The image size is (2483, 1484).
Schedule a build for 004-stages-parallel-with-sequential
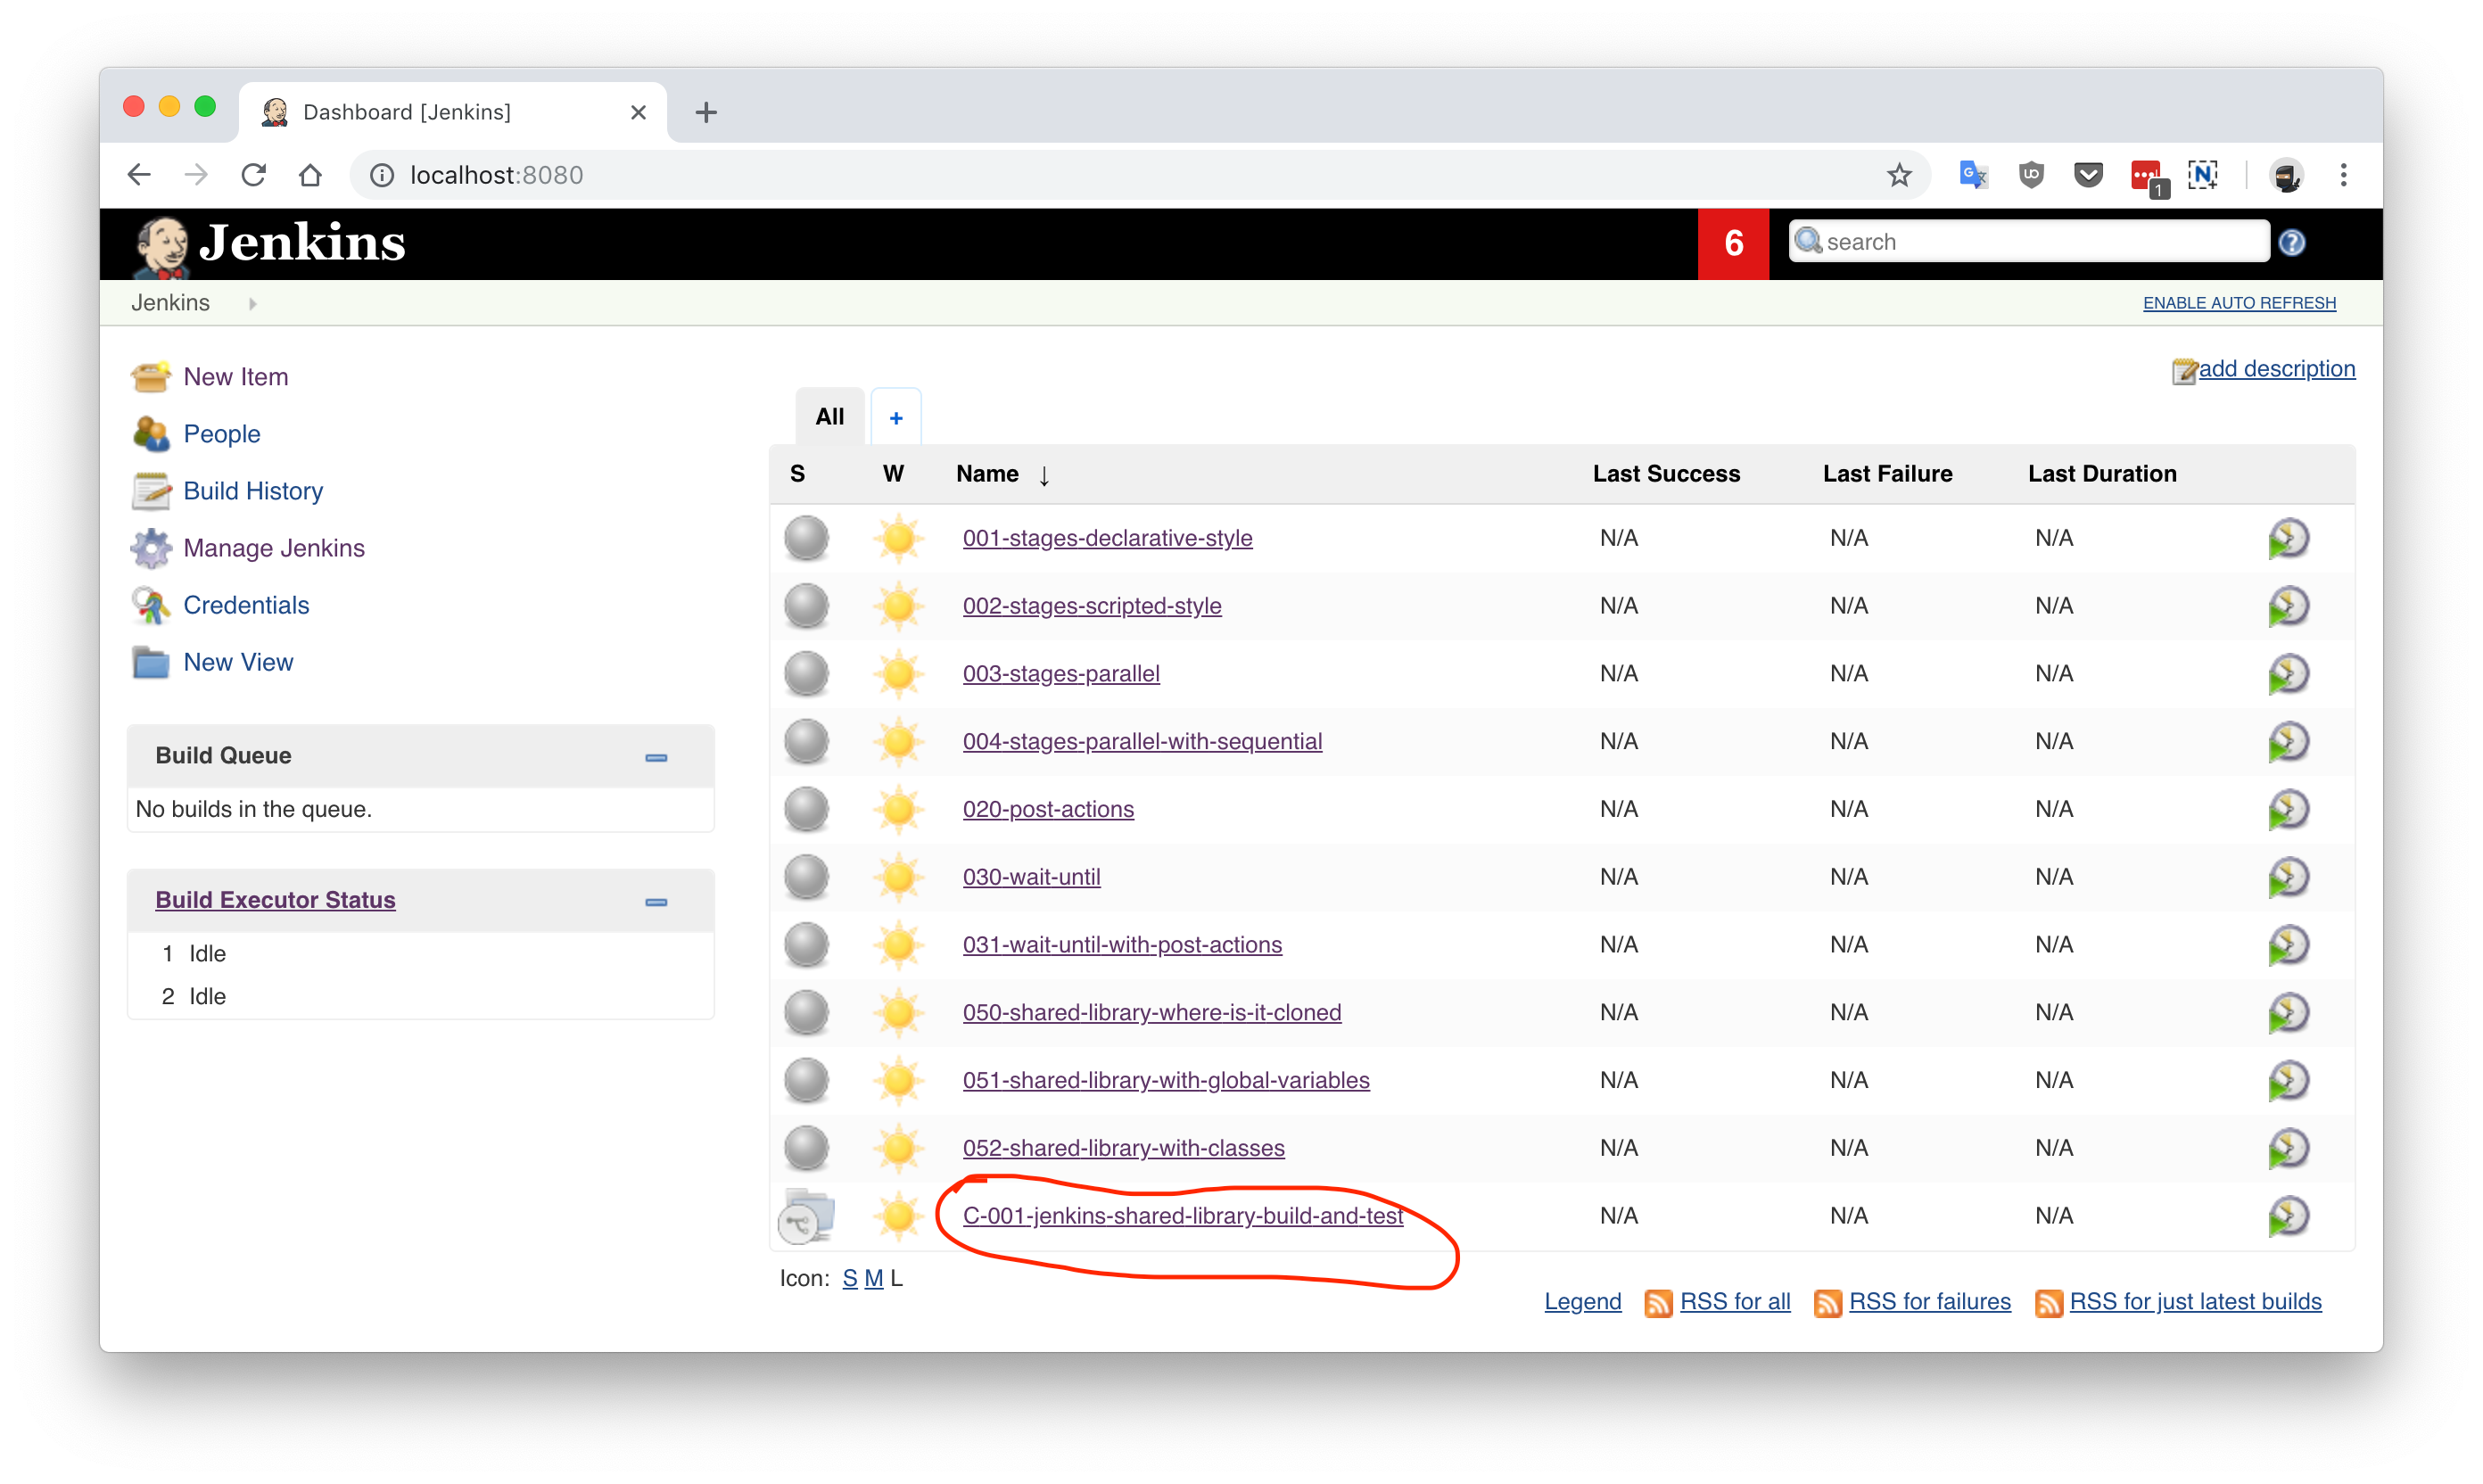click(x=2288, y=741)
